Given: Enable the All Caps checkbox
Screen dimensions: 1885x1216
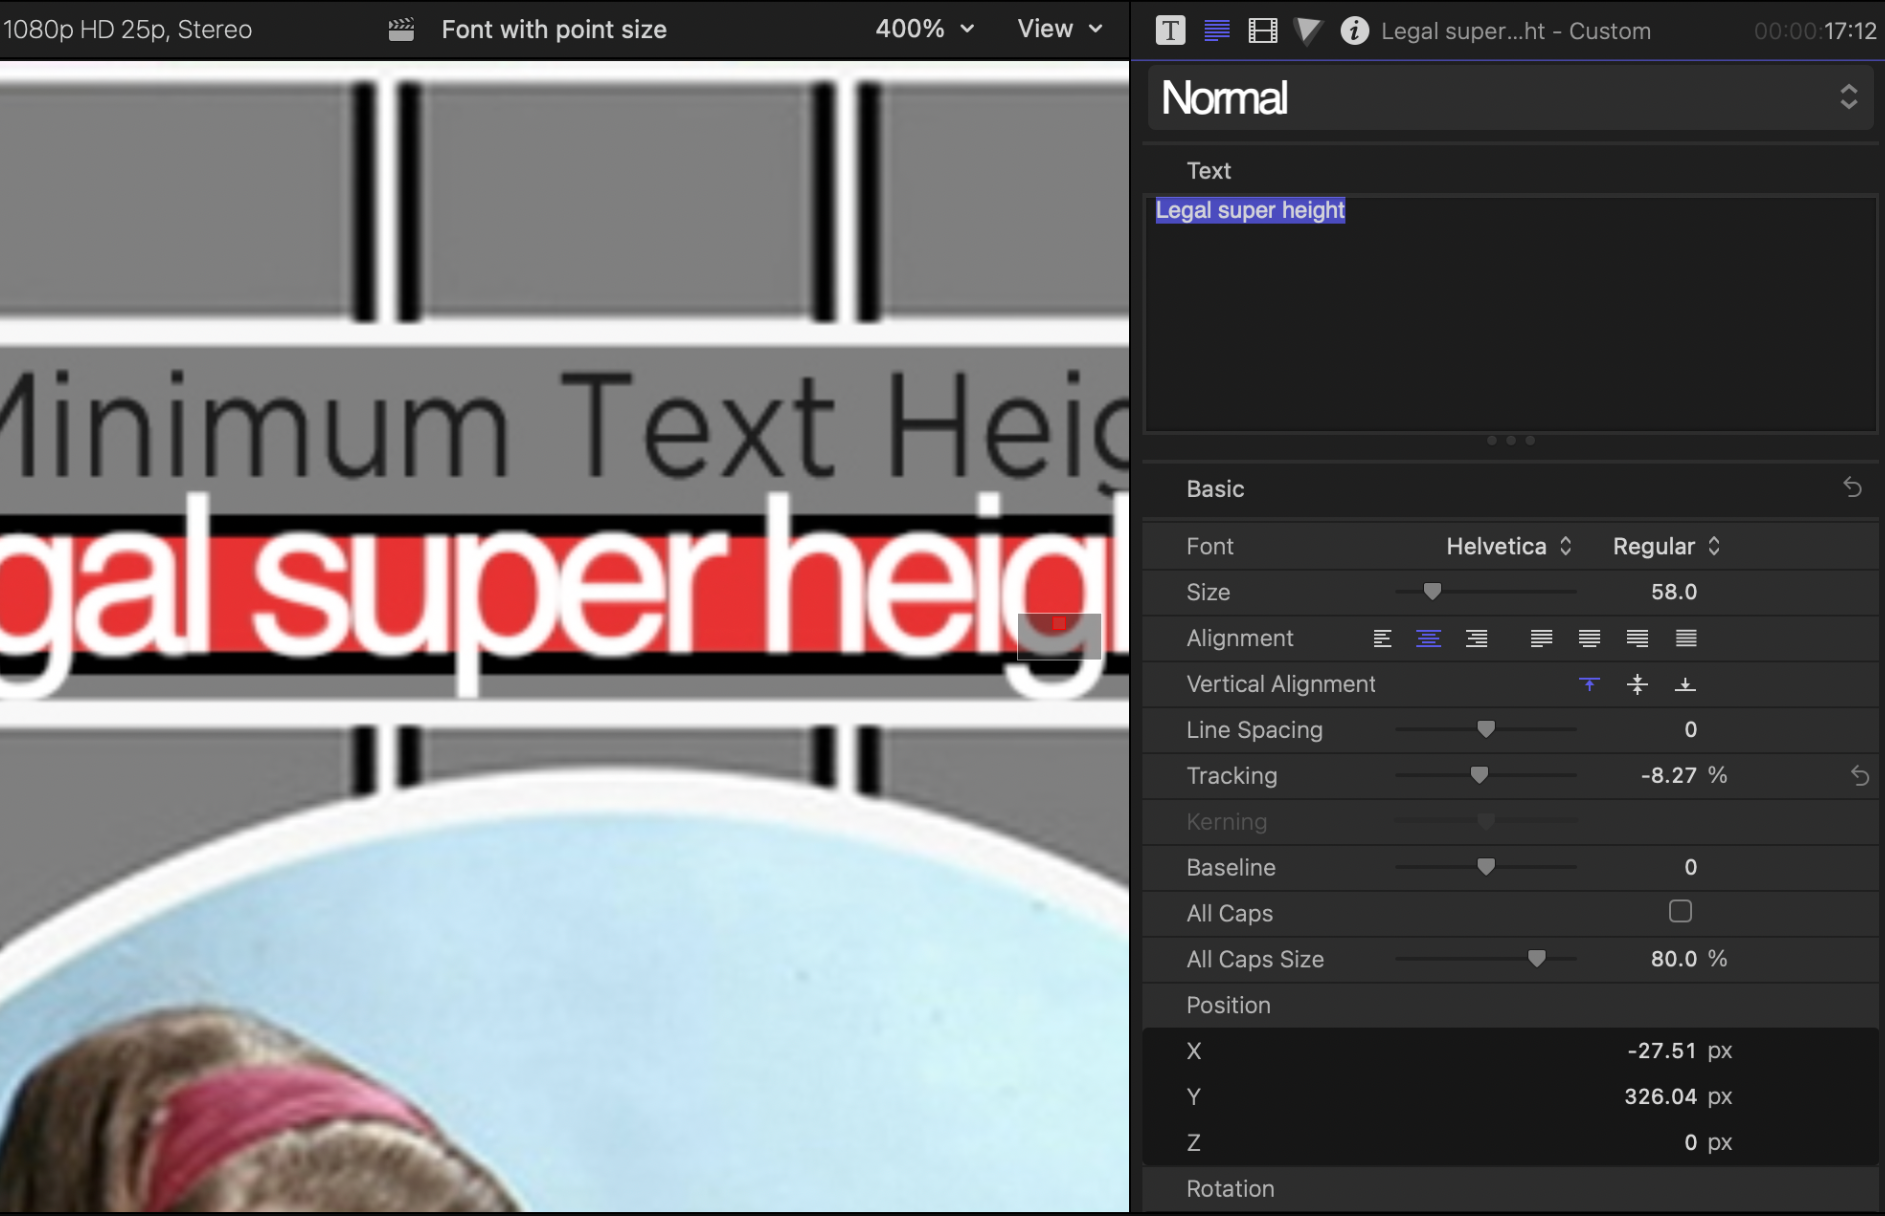Looking at the screenshot, I should click(x=1680, y=911).
